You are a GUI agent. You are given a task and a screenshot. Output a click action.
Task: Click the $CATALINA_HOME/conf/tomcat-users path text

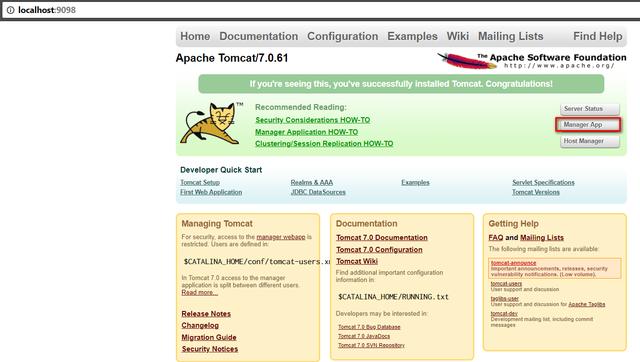click(256, 262)
